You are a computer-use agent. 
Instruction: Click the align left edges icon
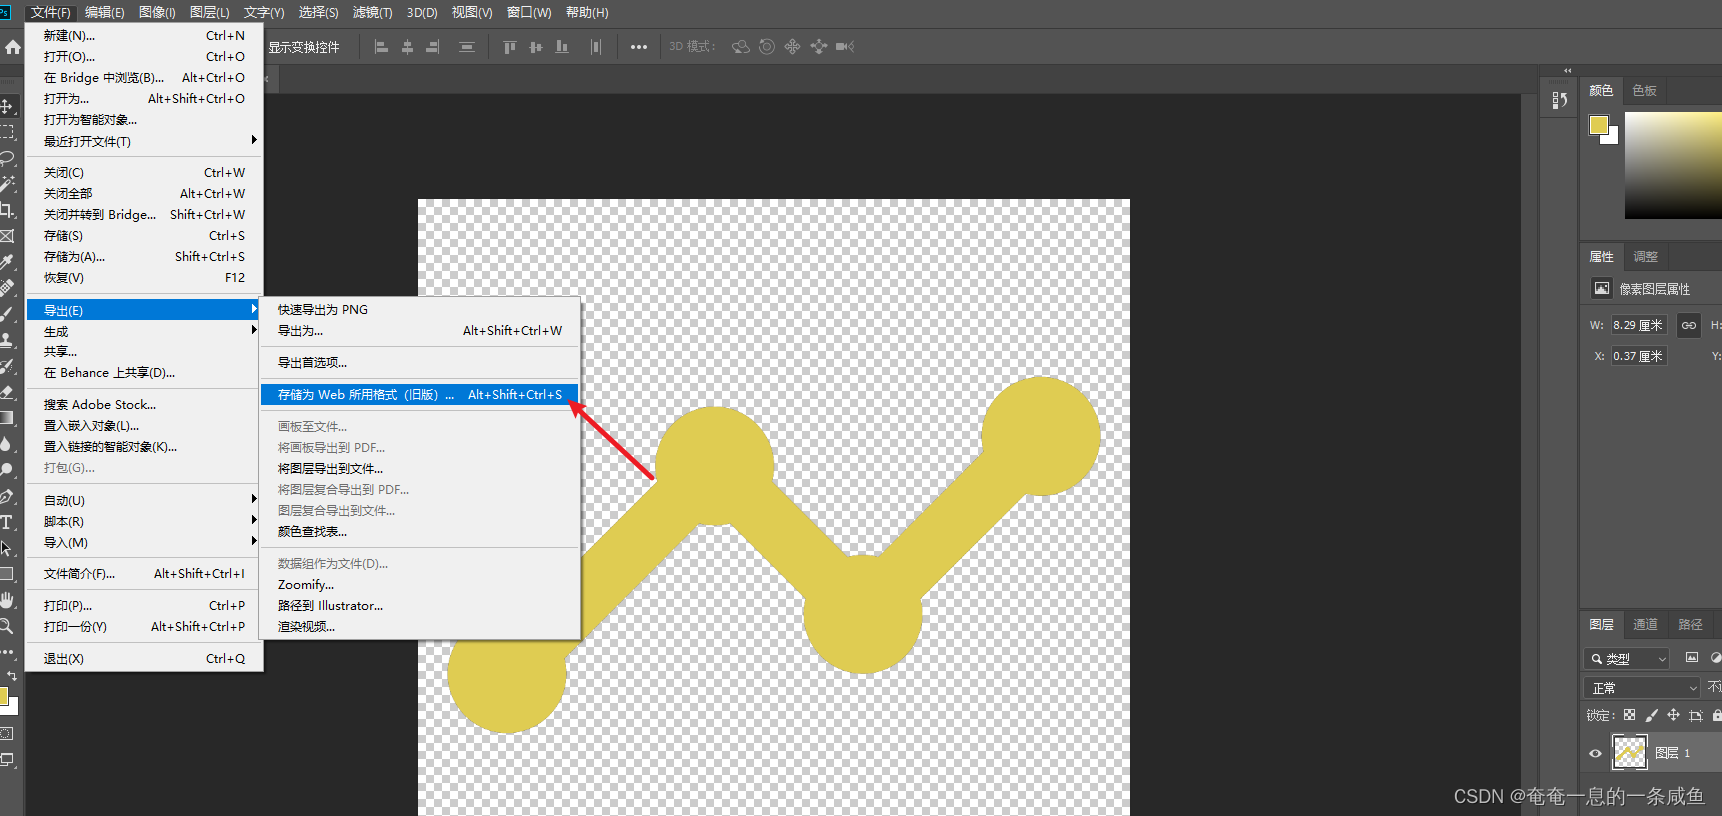tap(381, 47)
